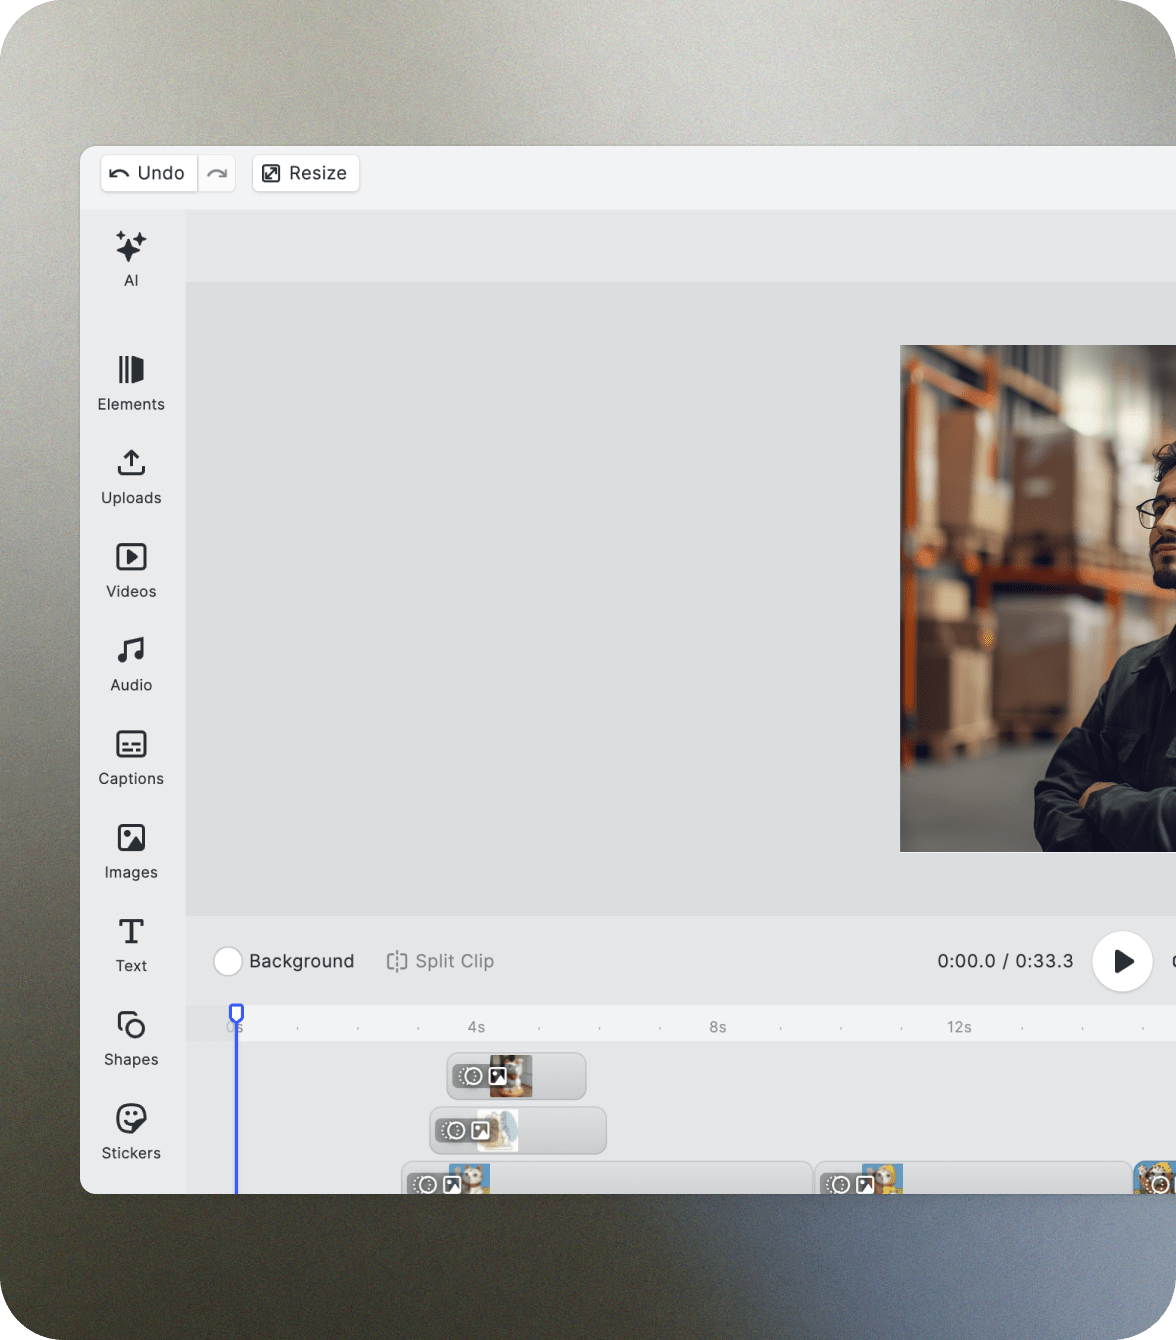The image size is (1176, 1340).
Task: Open the Audio panel
Action: click(131, 664)
